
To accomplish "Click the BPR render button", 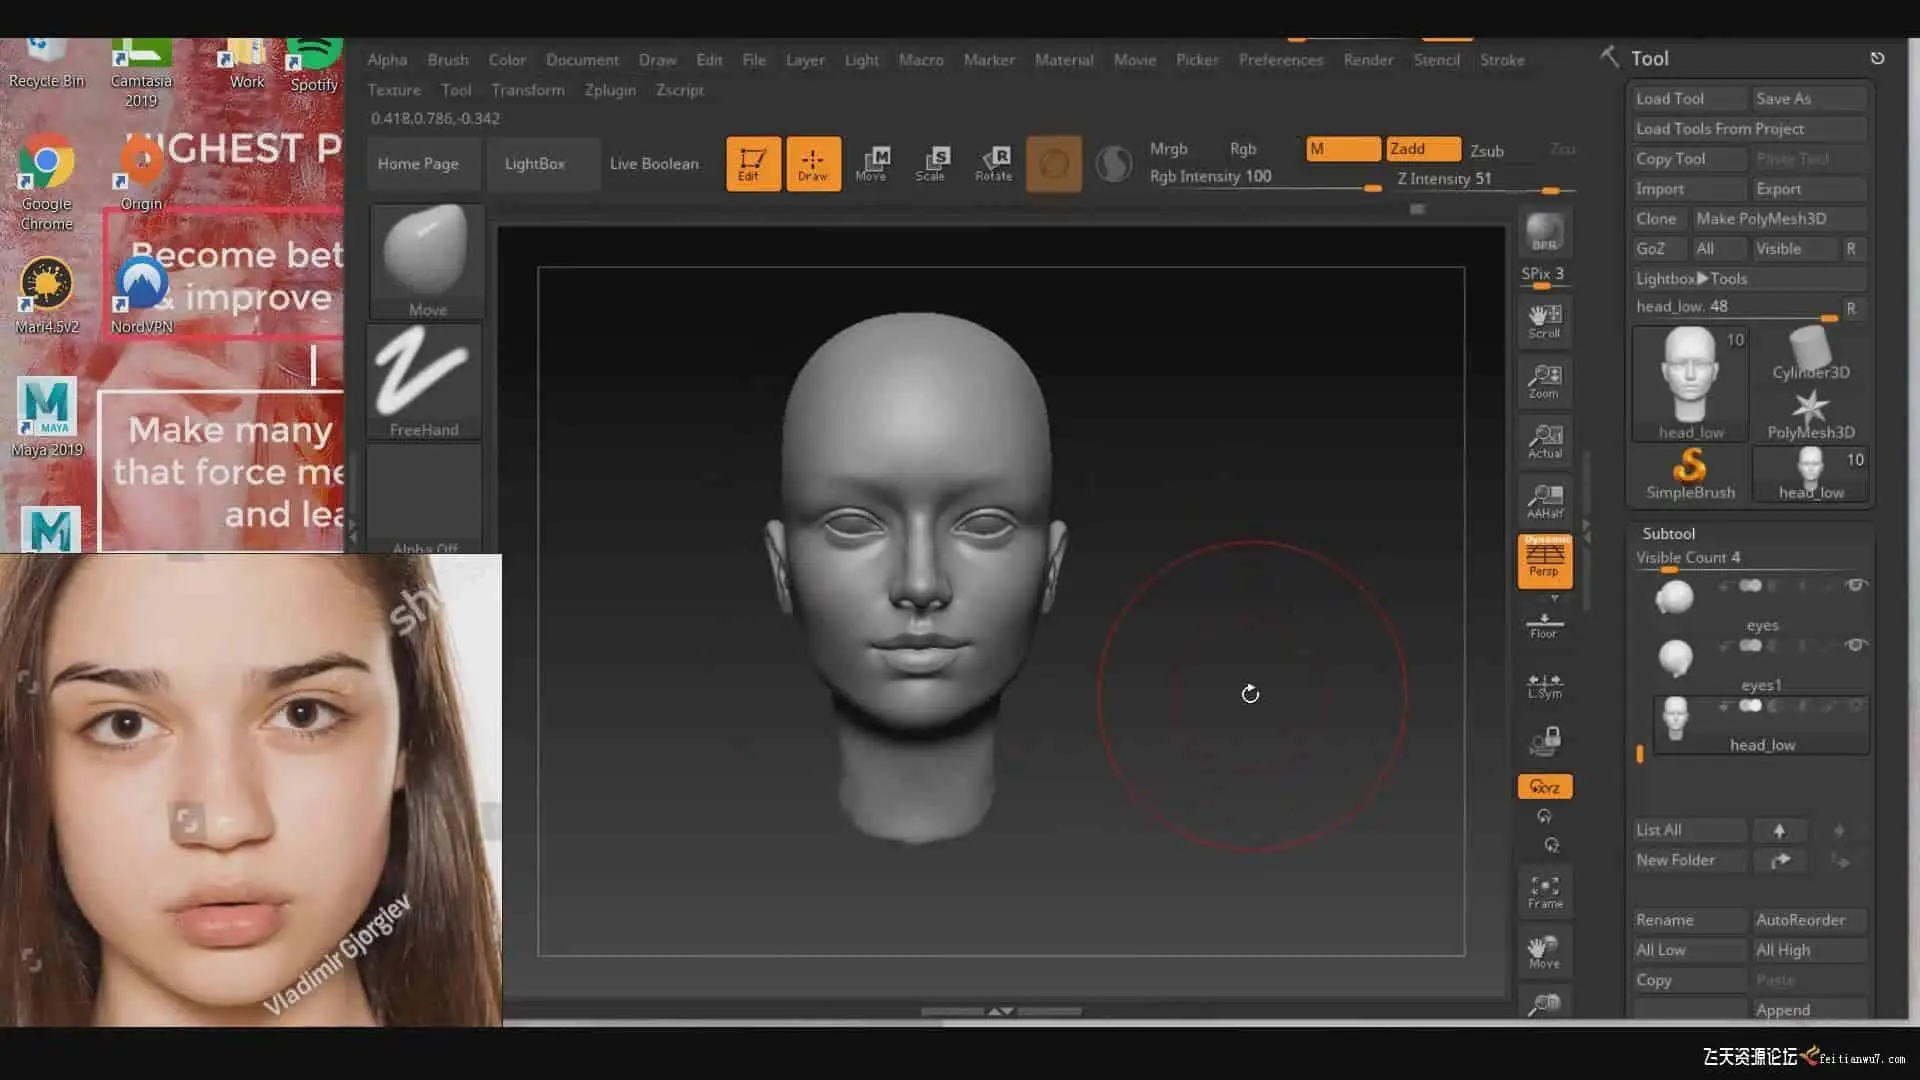I will coord(1544,232).
